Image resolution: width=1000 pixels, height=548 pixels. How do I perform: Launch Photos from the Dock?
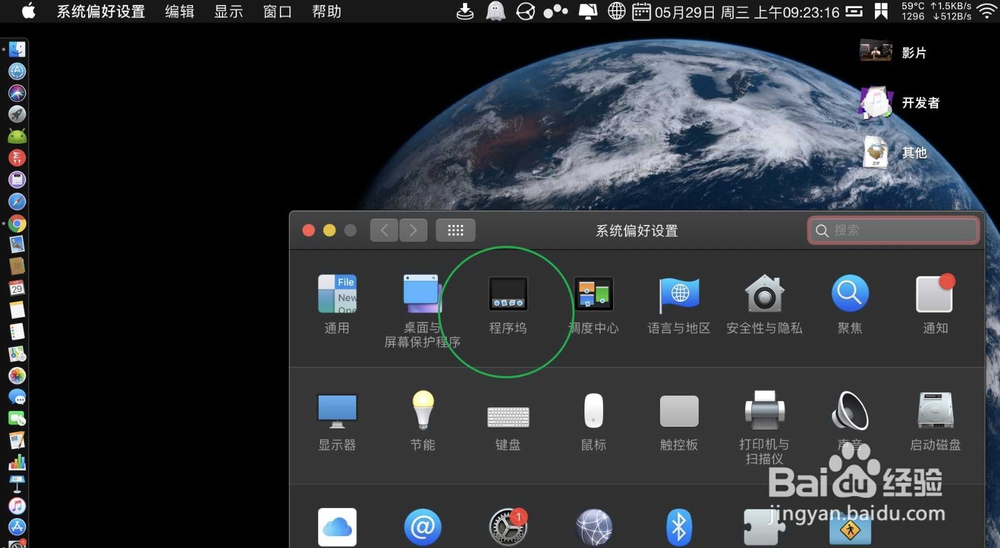pyautogui.click(x=17, y=375)
